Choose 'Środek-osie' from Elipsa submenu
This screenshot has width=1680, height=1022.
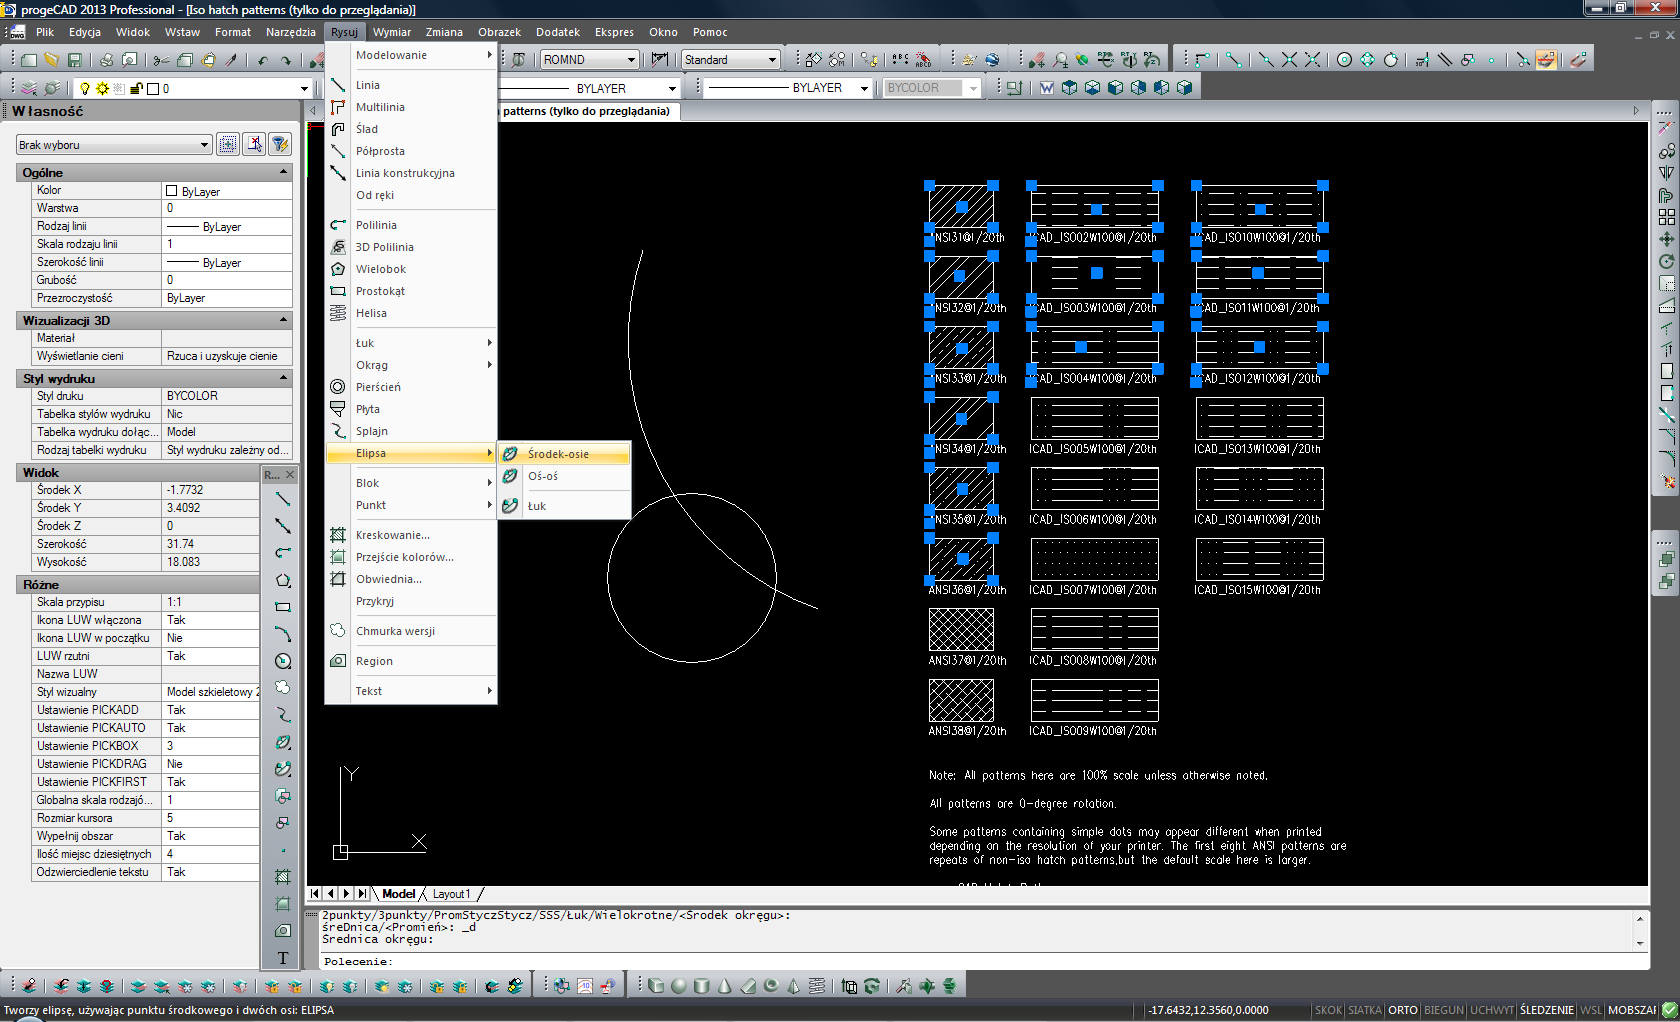pos(558,454)
